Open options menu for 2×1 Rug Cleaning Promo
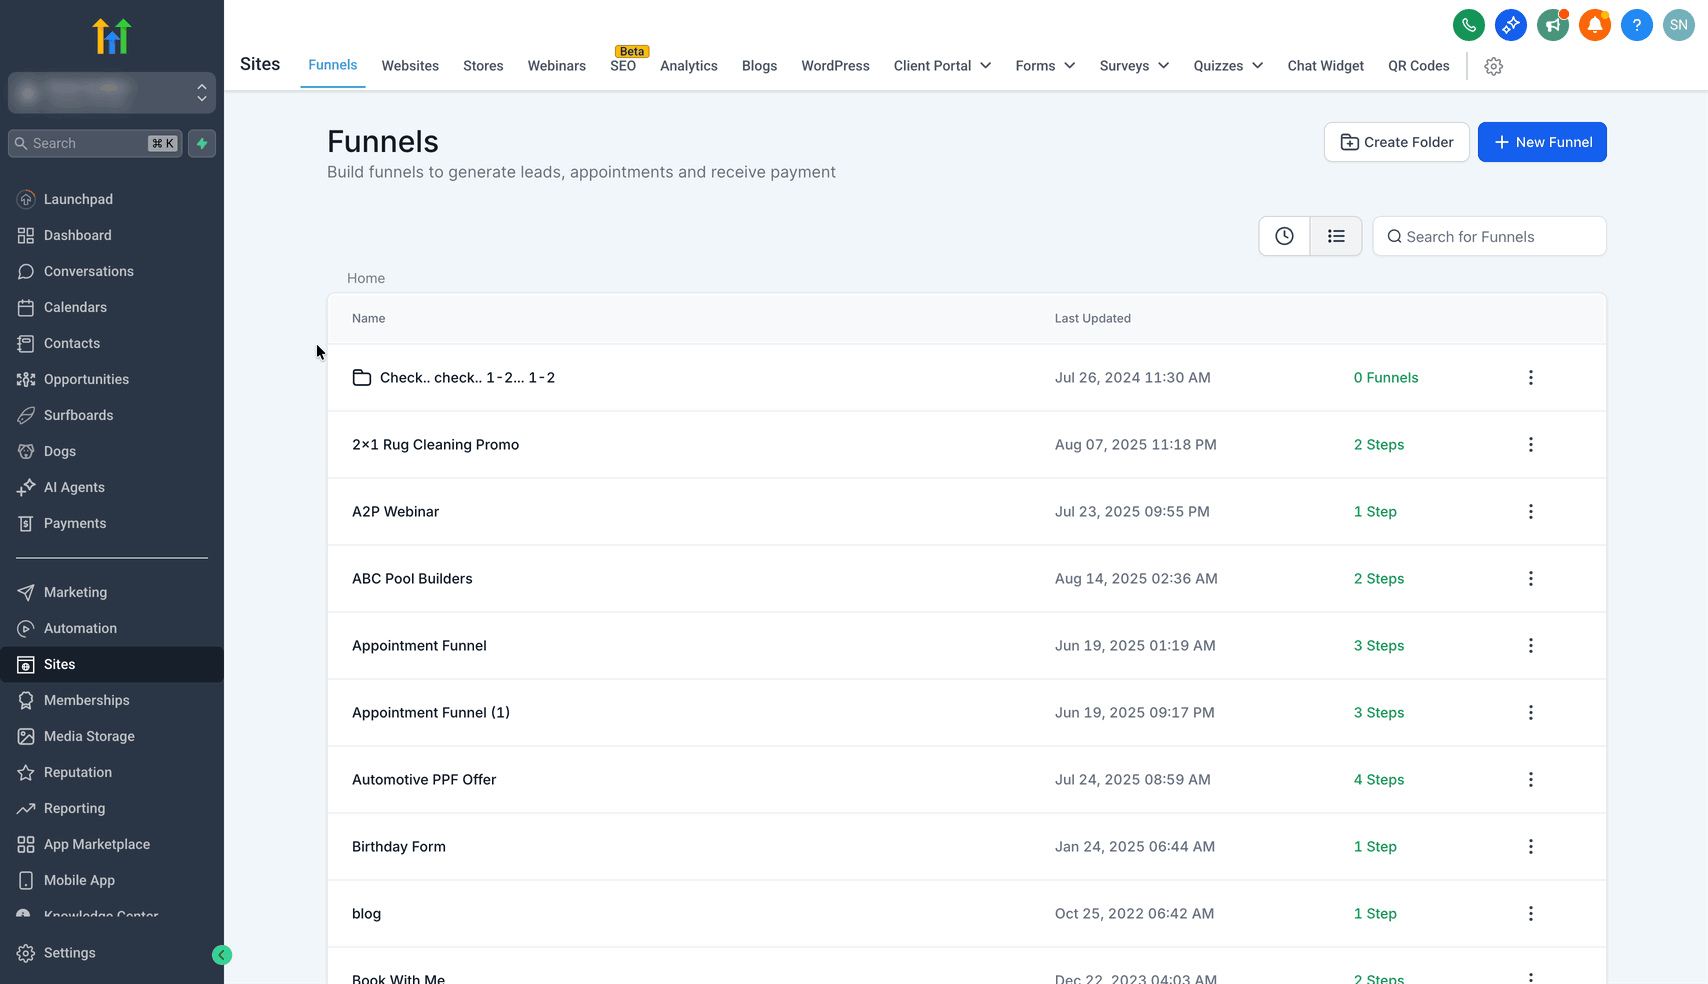Screen dimensions: 1708x984 [x=1530, y=445]
